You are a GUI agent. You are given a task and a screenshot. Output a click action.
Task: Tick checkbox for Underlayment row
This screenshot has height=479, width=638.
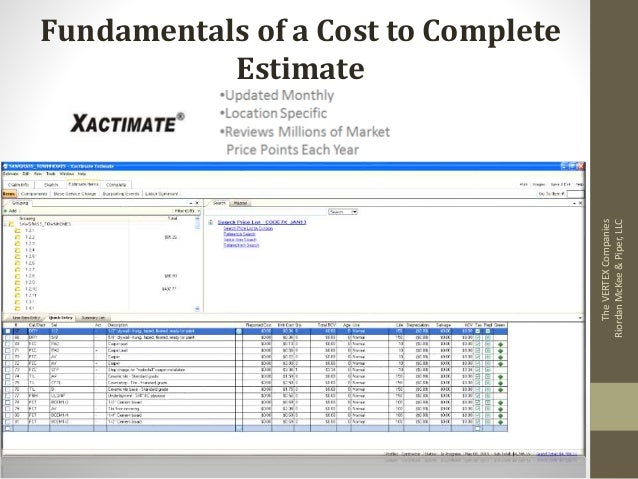click(x=7, y=396)
